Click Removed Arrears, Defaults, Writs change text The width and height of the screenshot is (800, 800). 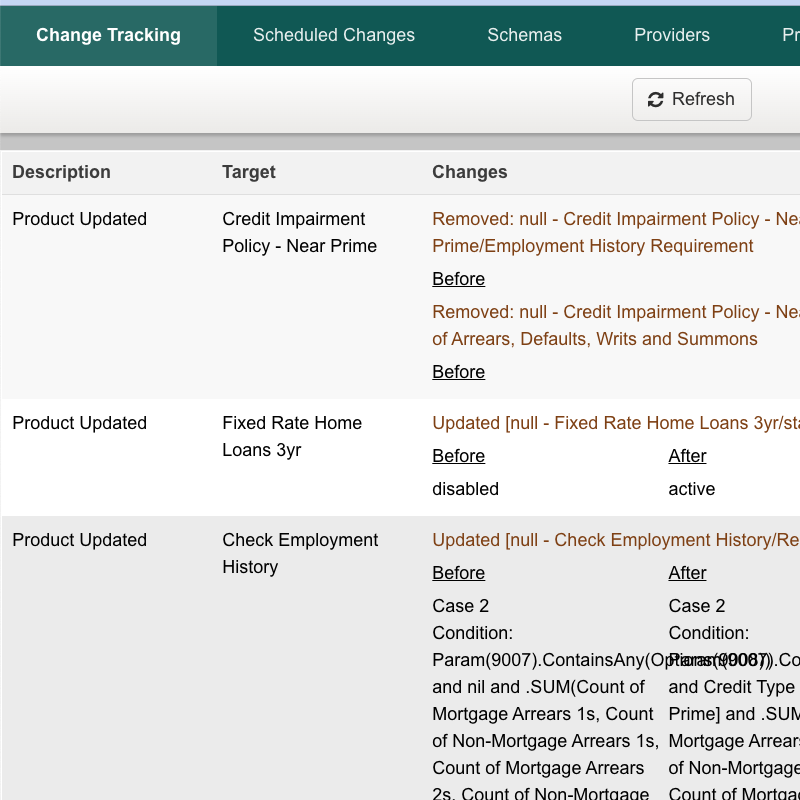pos(616,325)
